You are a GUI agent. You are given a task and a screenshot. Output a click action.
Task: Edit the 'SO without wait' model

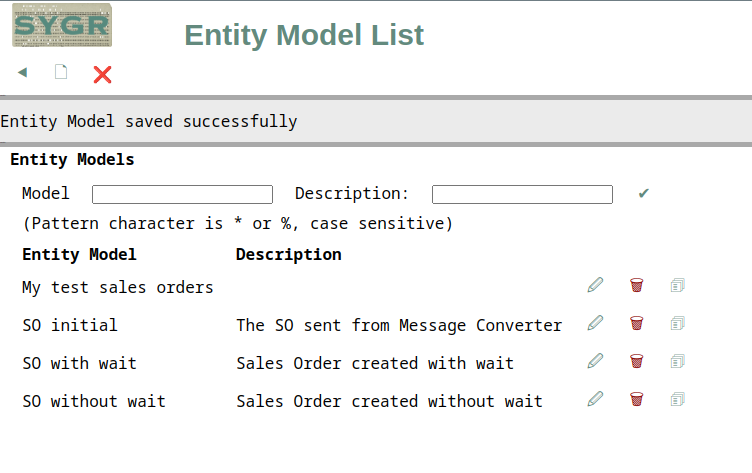pyautogui.click(x=595, y=399)
